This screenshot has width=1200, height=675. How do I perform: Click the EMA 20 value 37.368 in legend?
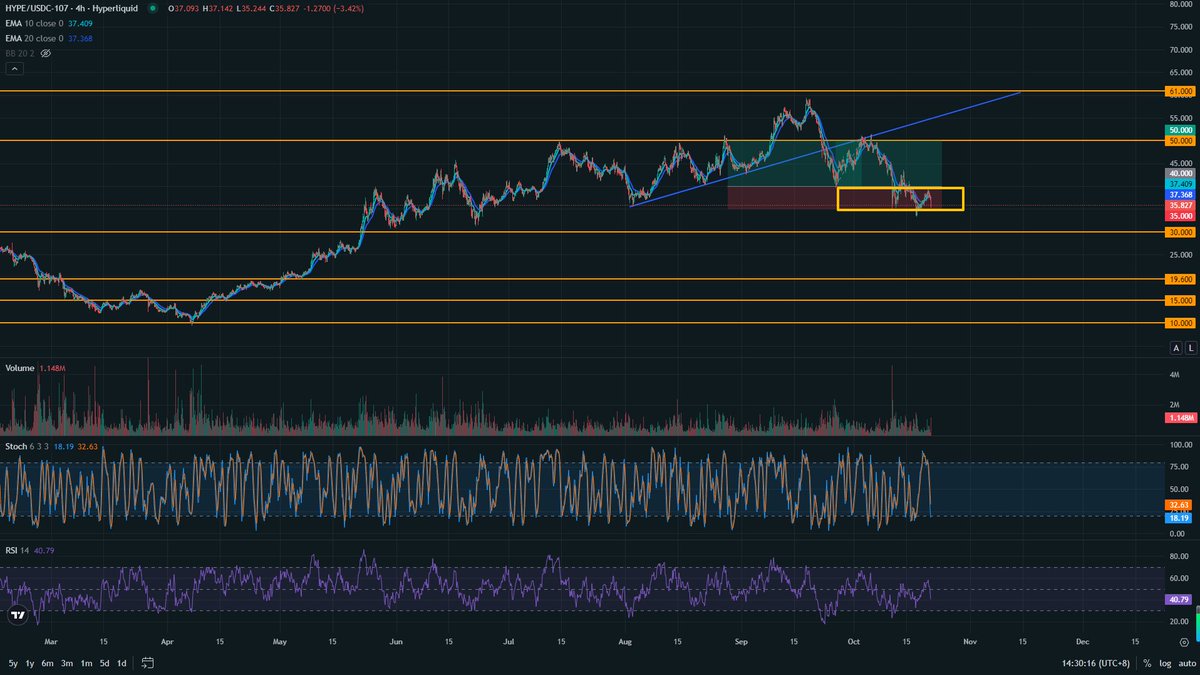click(82, 38)
